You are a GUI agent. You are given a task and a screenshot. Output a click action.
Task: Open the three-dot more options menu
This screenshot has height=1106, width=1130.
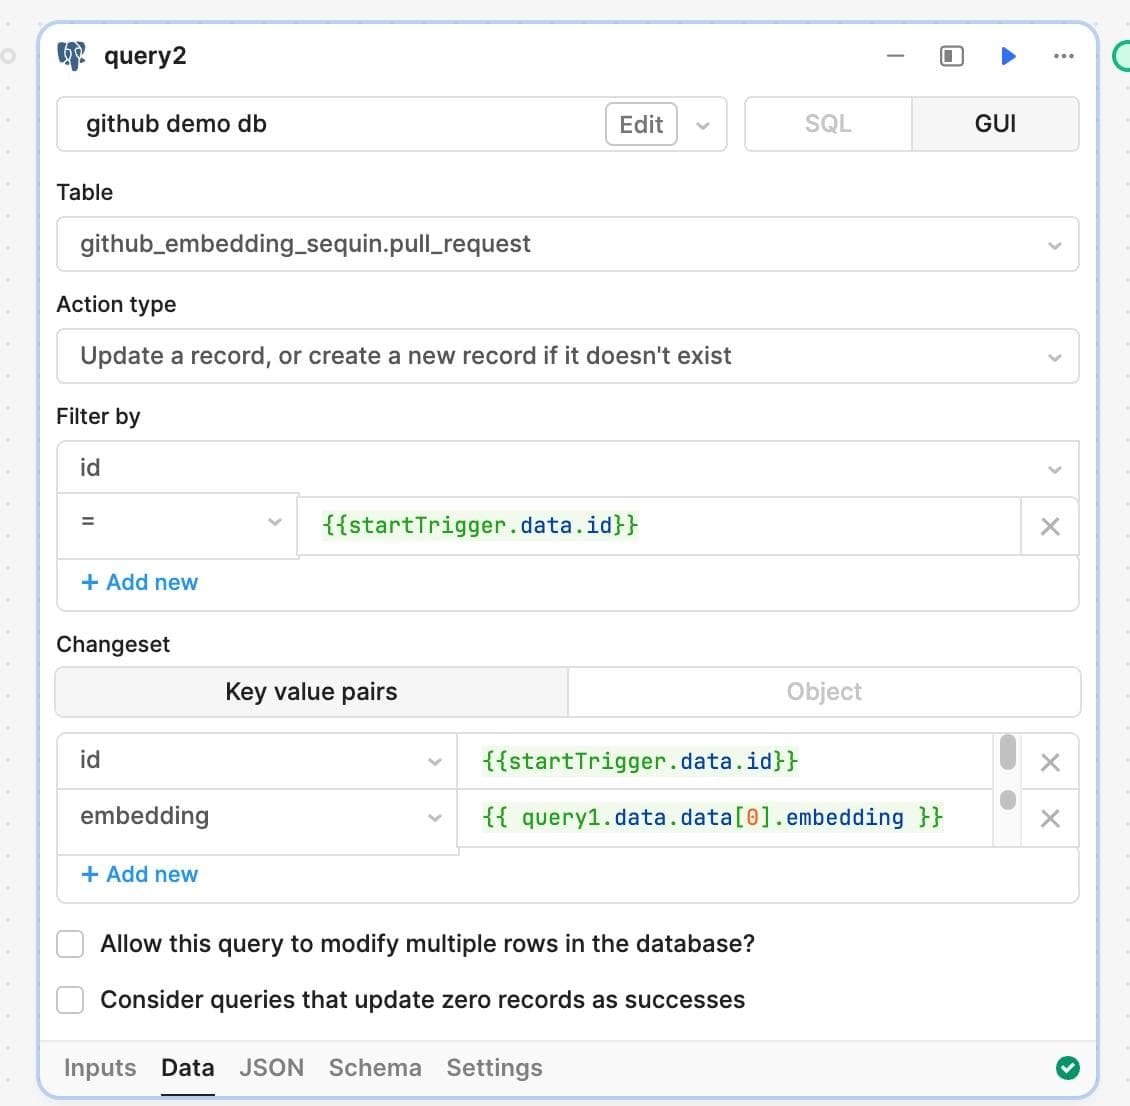[x=1064, y=56]
